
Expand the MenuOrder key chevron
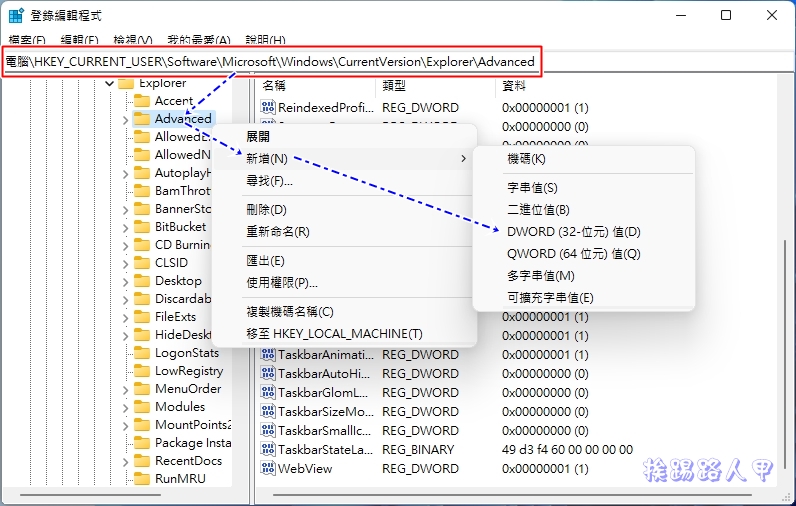125,390
